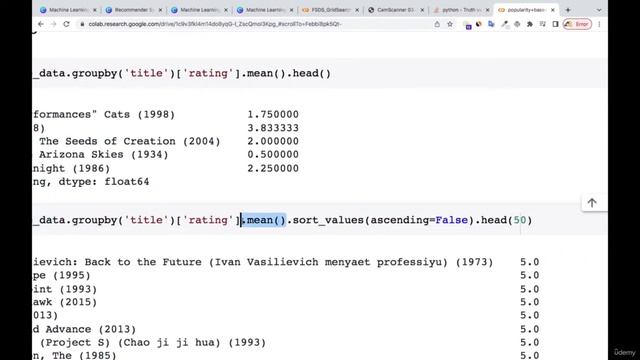640x360 pixels.
Task: Click the scroll-to-top up arrow button
Action: tap(592, 203)
